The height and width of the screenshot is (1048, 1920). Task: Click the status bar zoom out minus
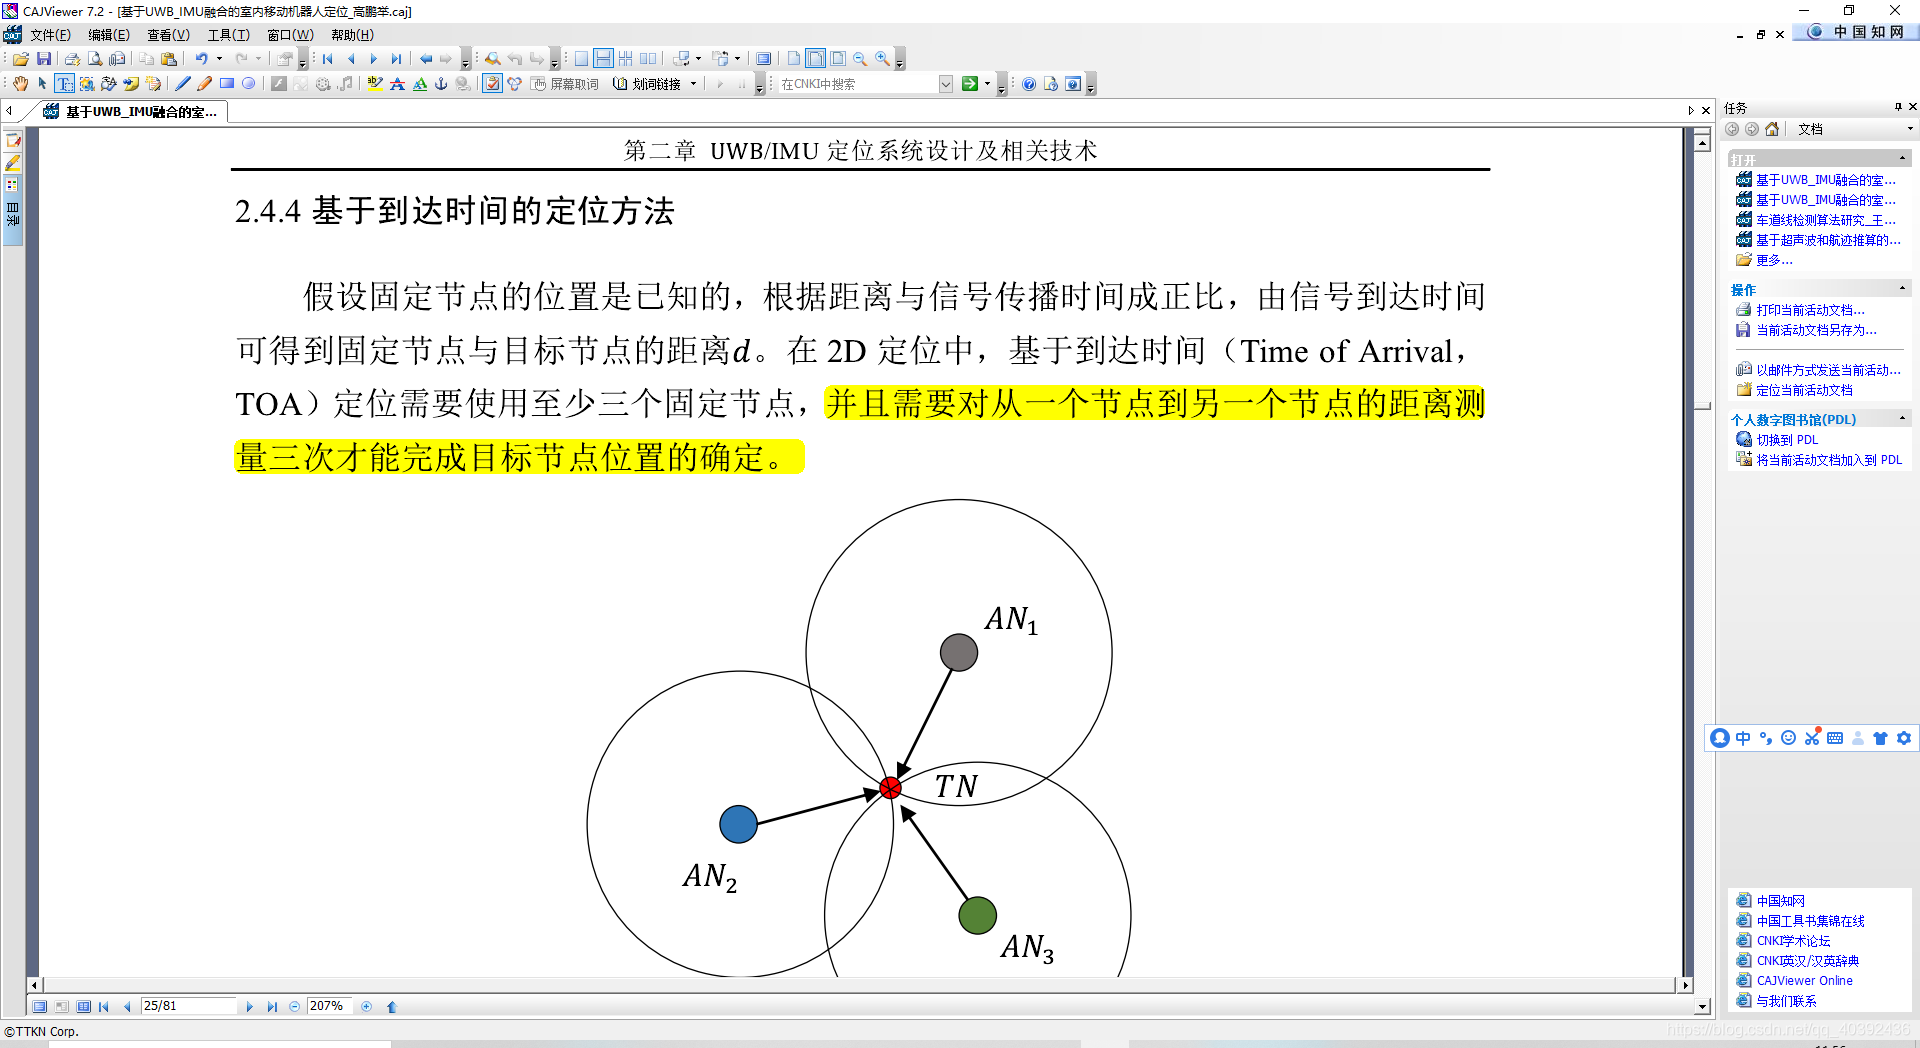tap(294, 1007)
